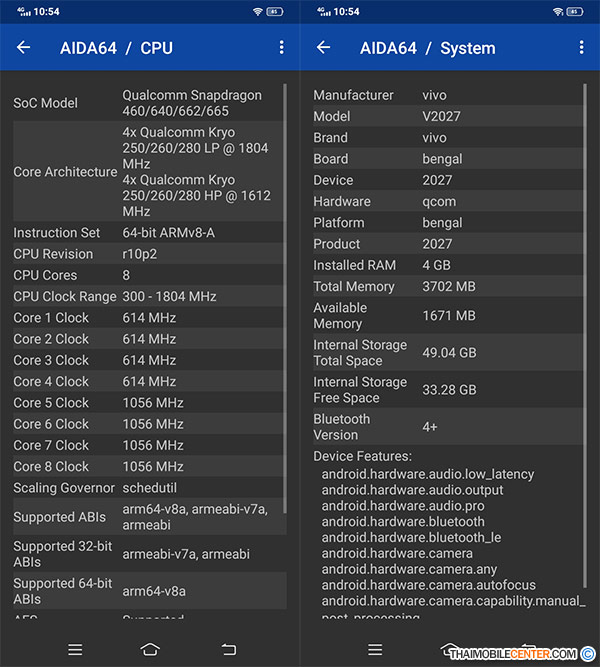600x667 pixels.
Task: Tap Supported 64-bit ABIs row
Action: pyautogui.click(x=148, y=591)
